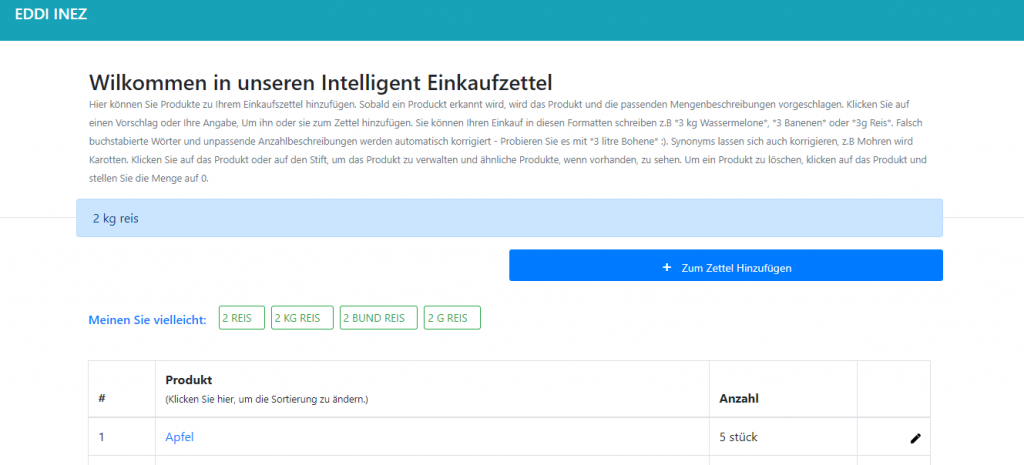Click the EDDI INEZ brand title
This screenshot has width=1024, height=465.
51,14
